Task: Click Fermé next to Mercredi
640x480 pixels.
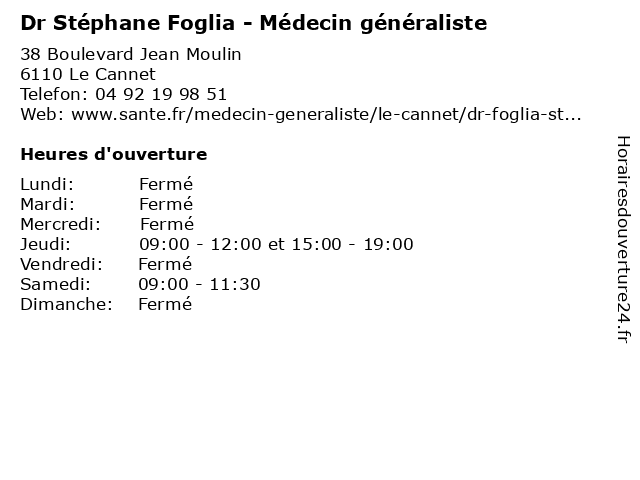Action: pos(167,224)
